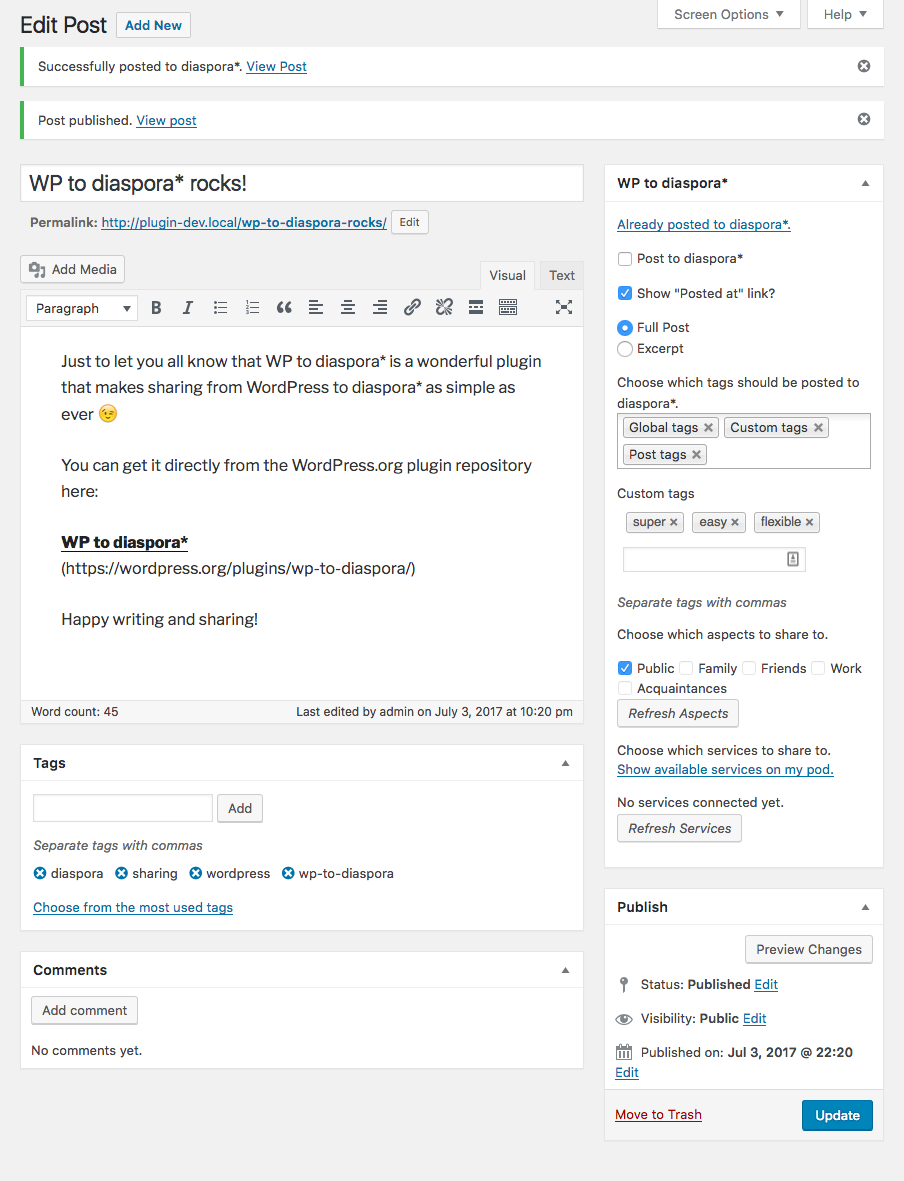Switch to the Visual editor tab

pos(508,276)
